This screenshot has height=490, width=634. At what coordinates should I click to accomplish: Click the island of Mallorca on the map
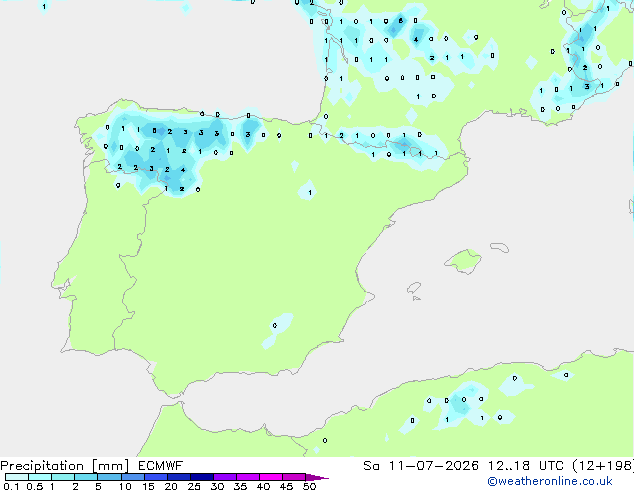(463, 261)
